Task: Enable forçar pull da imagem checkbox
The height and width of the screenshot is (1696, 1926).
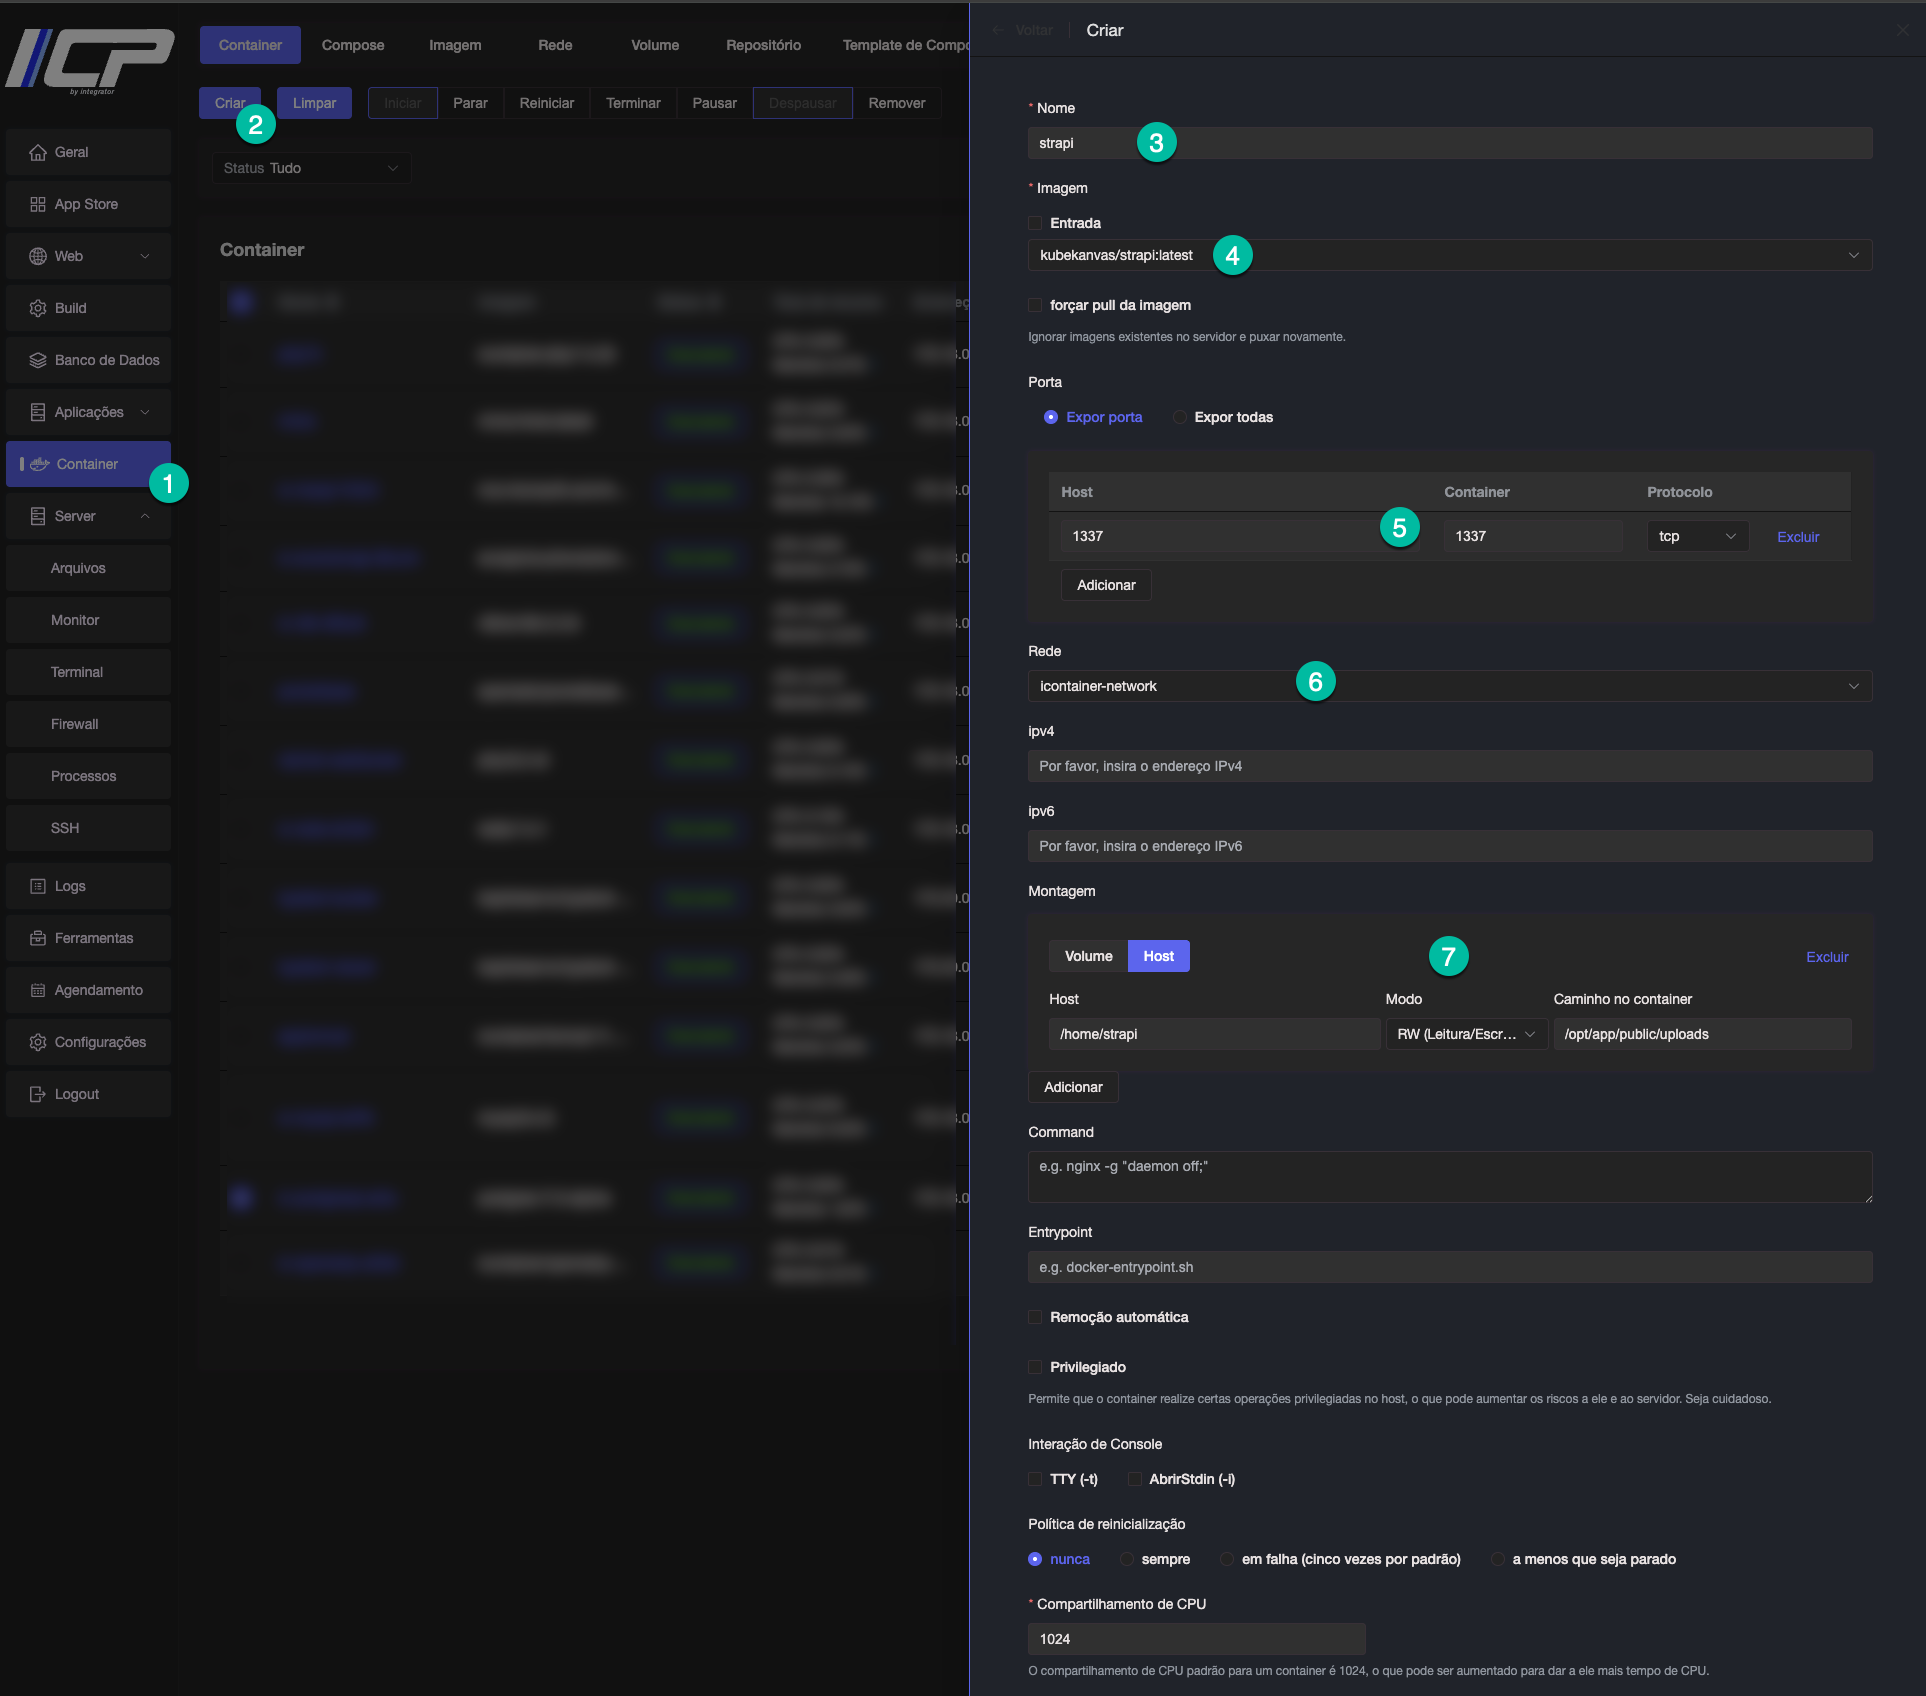Action: pyautogui.click(x=1035, y=305)
